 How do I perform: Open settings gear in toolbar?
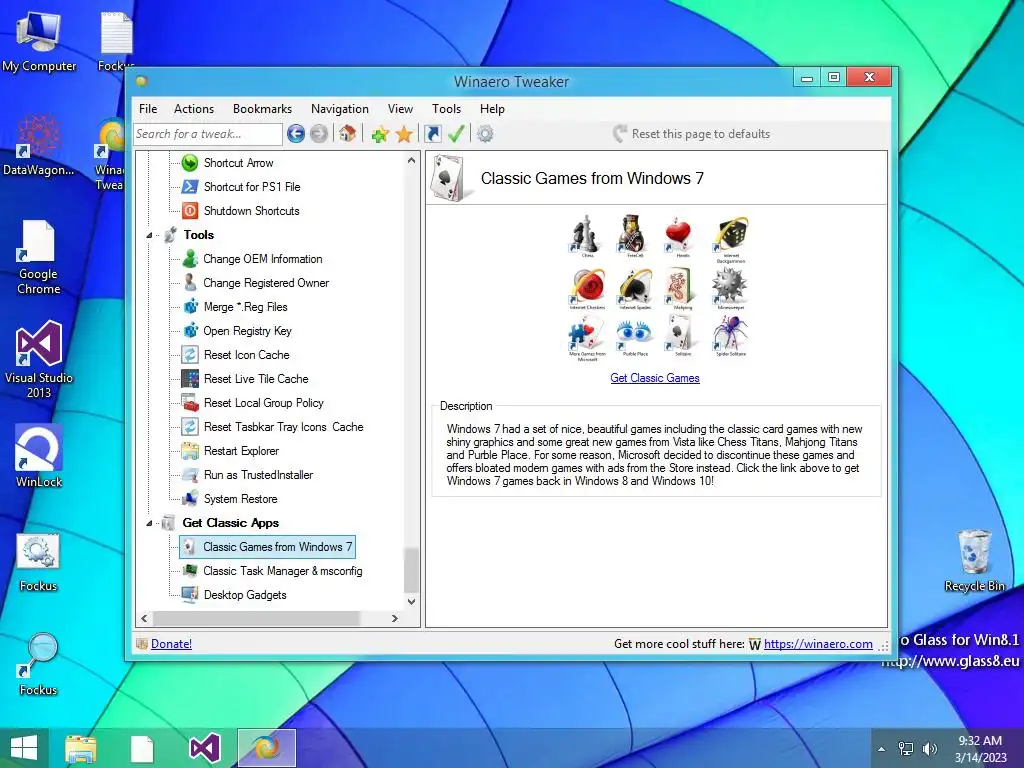click(x=485, y=134)
